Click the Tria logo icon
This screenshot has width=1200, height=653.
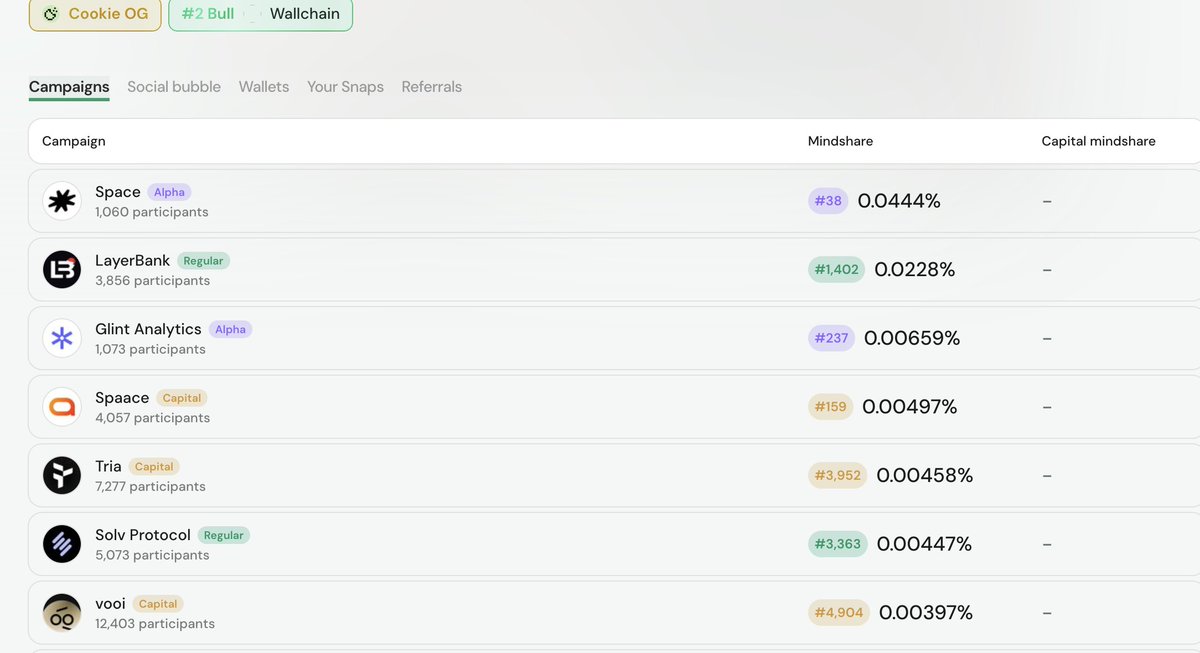click(x=62, y=475)
